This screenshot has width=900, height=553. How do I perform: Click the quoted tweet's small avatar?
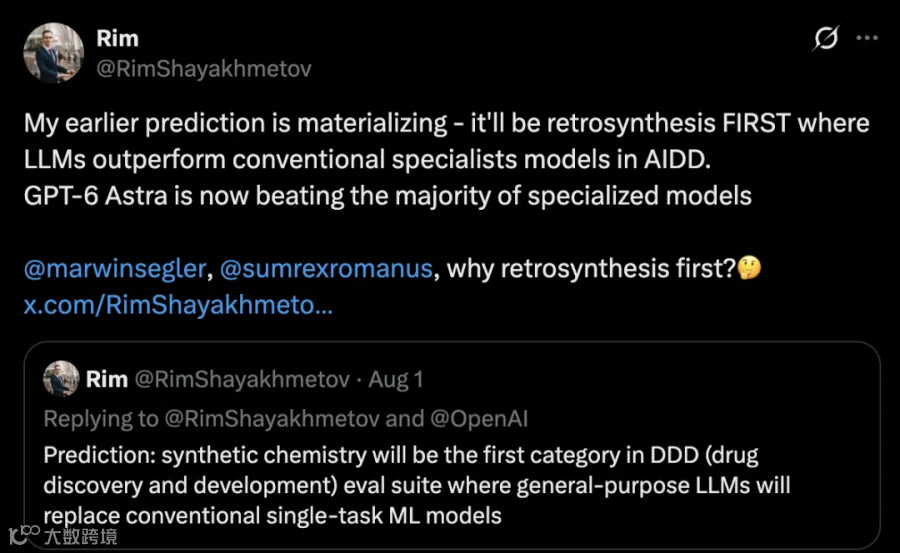[x=61, y=379]
